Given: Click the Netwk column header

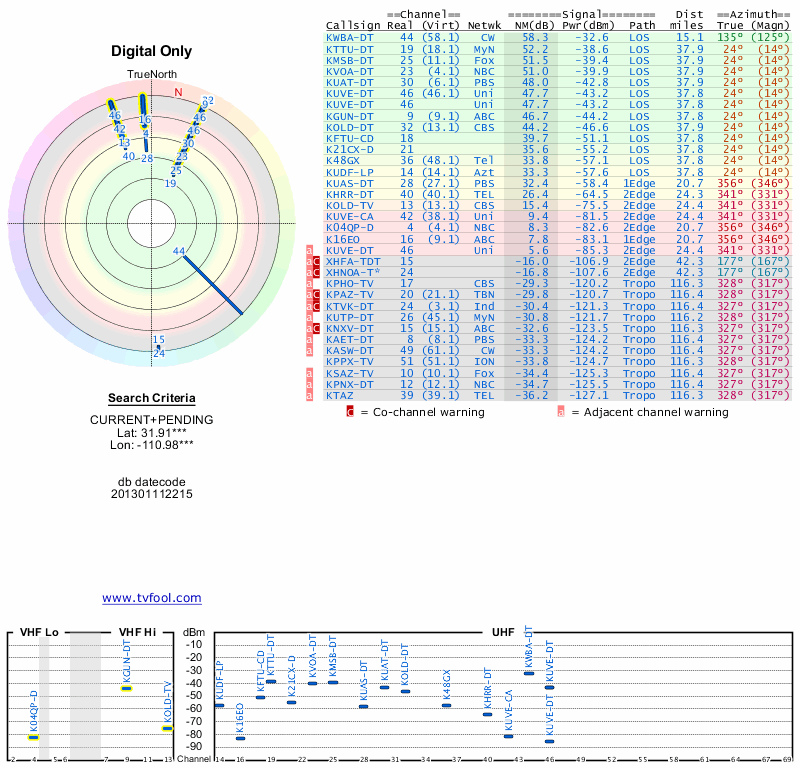Looking at the screenshot, I should pos(484,25).
